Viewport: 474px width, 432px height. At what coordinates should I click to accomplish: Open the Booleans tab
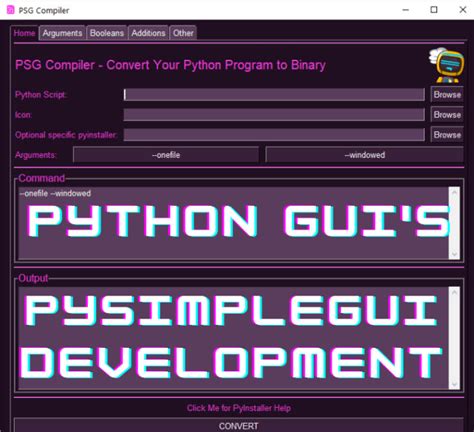(x=107, y=33)
